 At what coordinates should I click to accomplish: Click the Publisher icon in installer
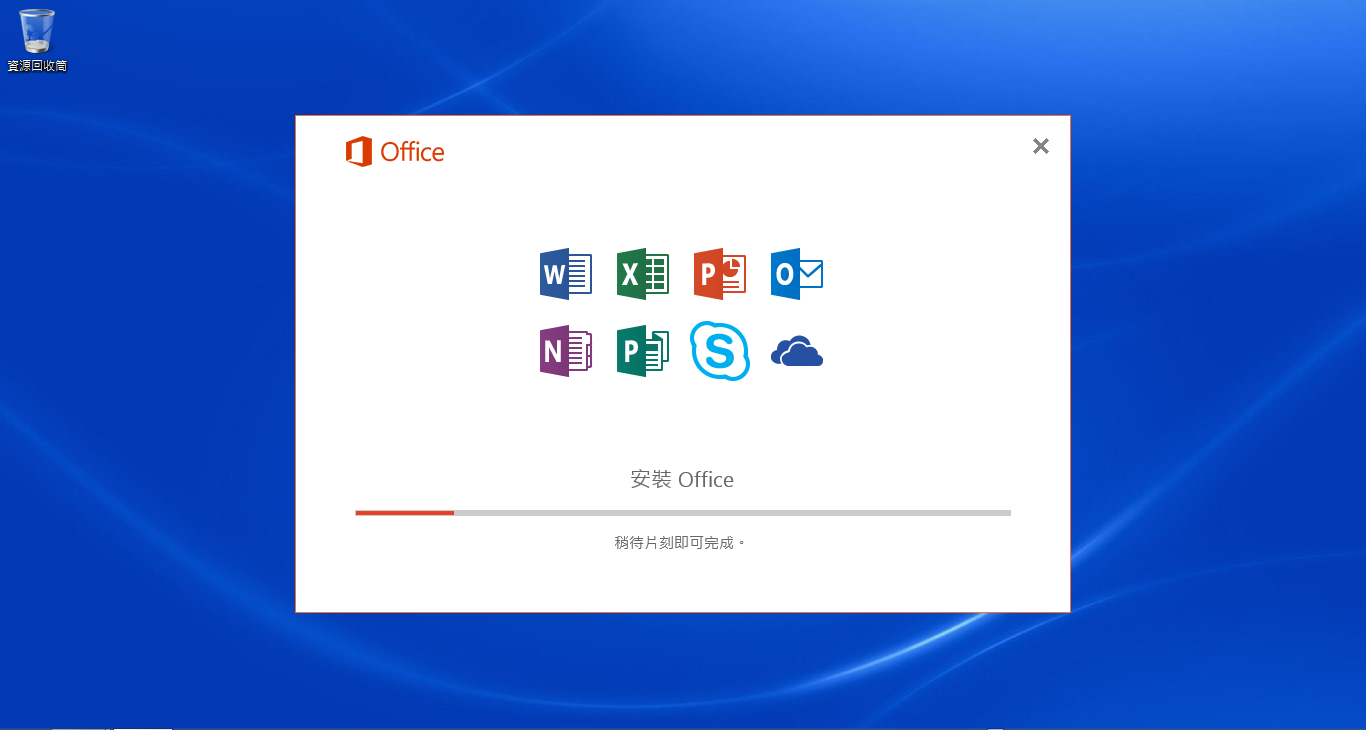643,351
